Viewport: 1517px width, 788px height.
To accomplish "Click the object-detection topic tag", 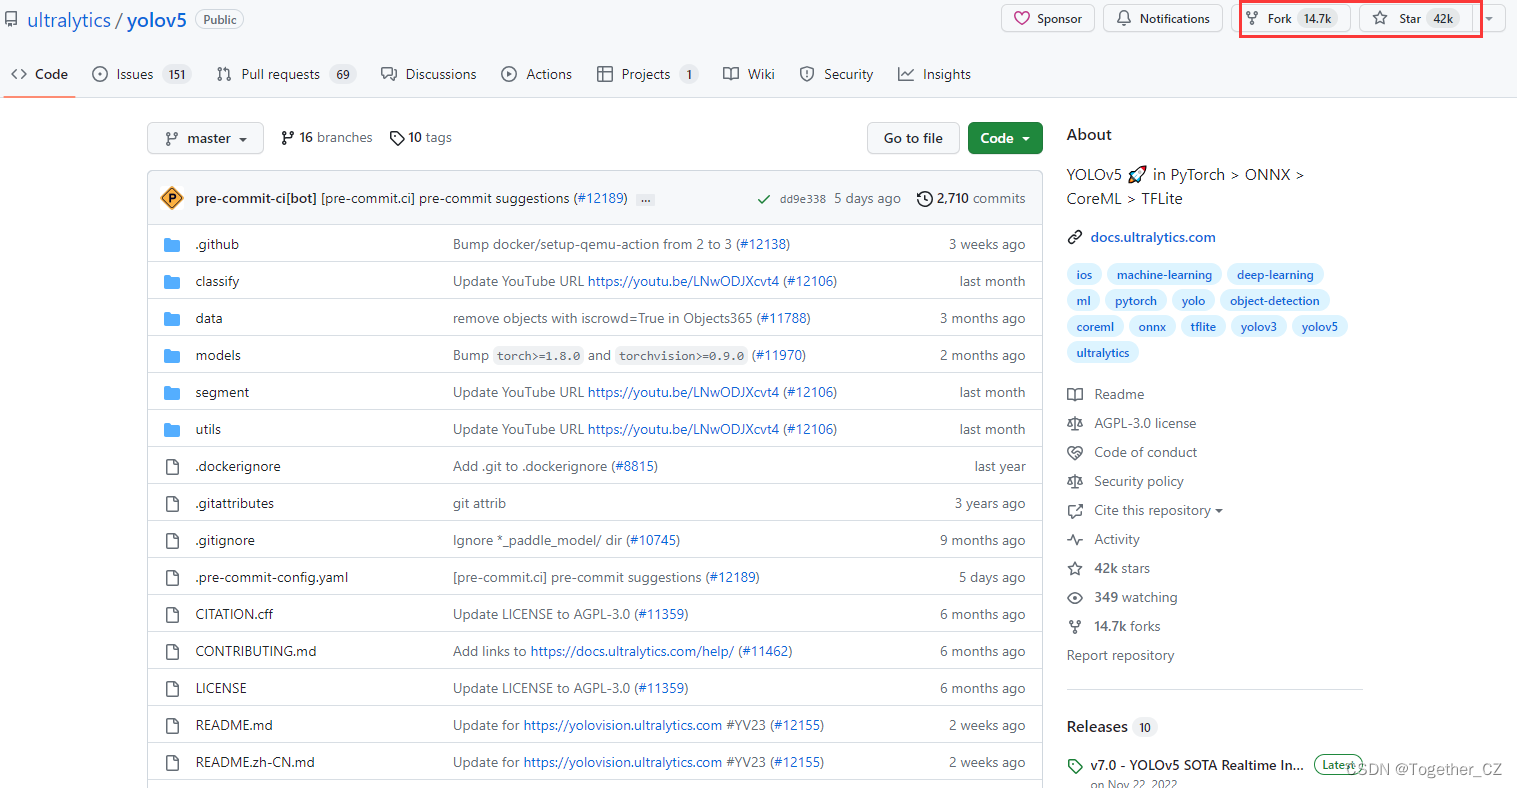I will point(1274,301).
